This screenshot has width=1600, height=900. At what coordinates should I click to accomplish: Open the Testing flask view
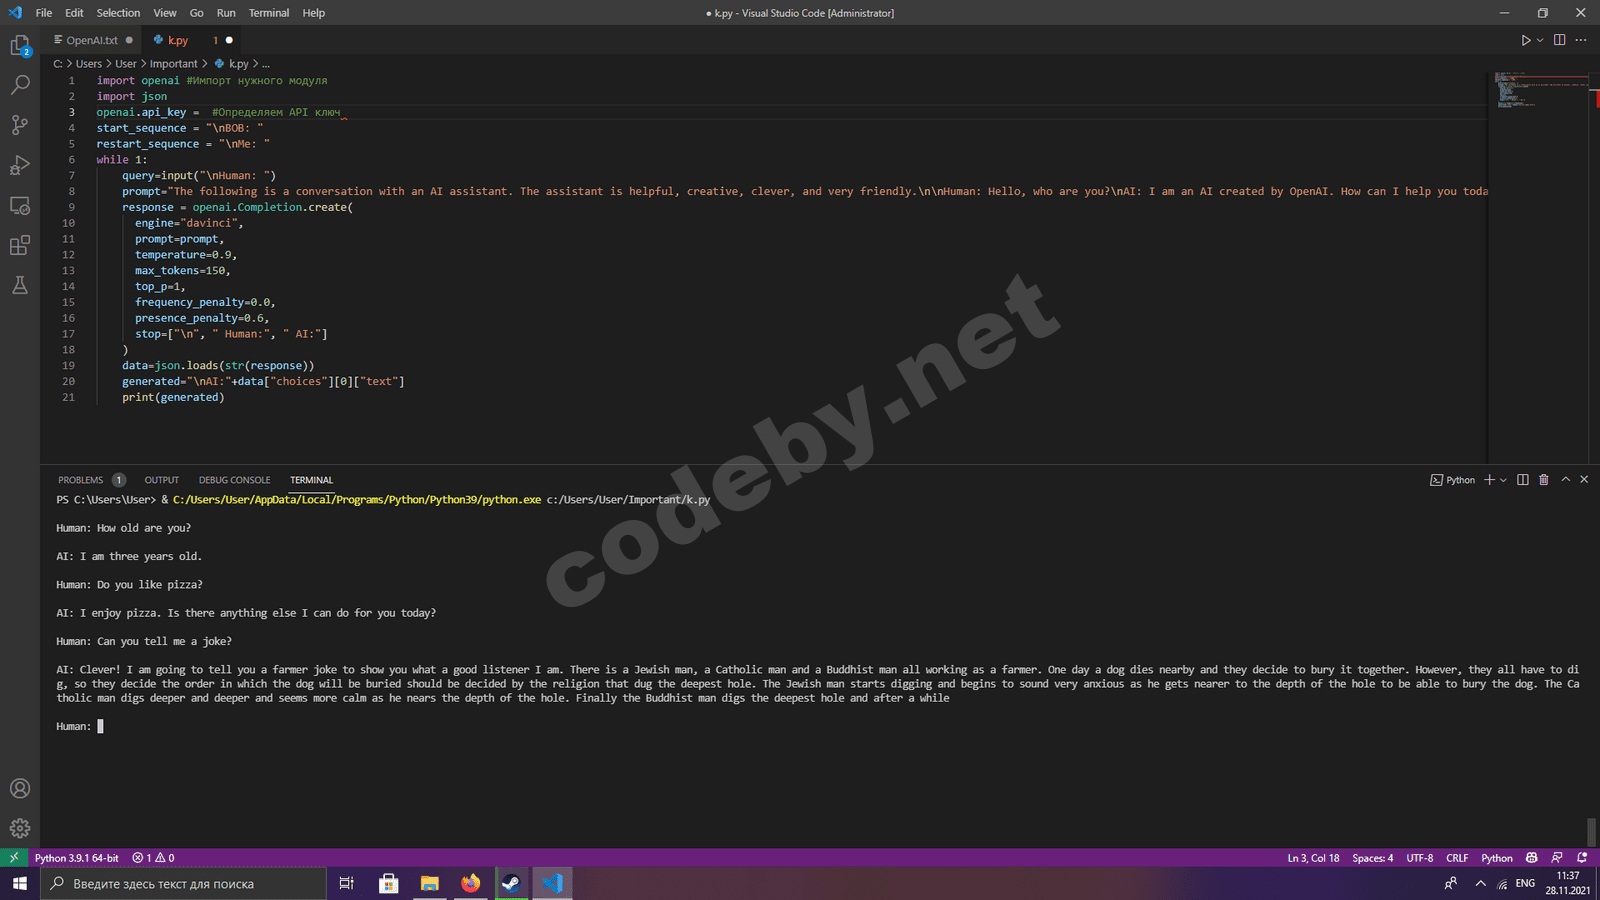tap(20, 285)
